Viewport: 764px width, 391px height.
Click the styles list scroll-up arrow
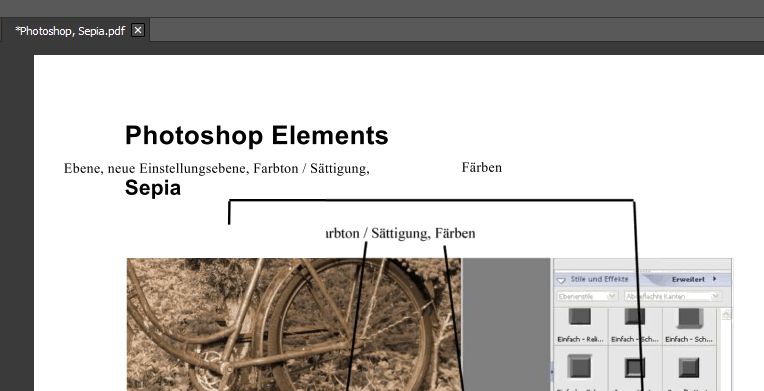(x=725, y=314)
